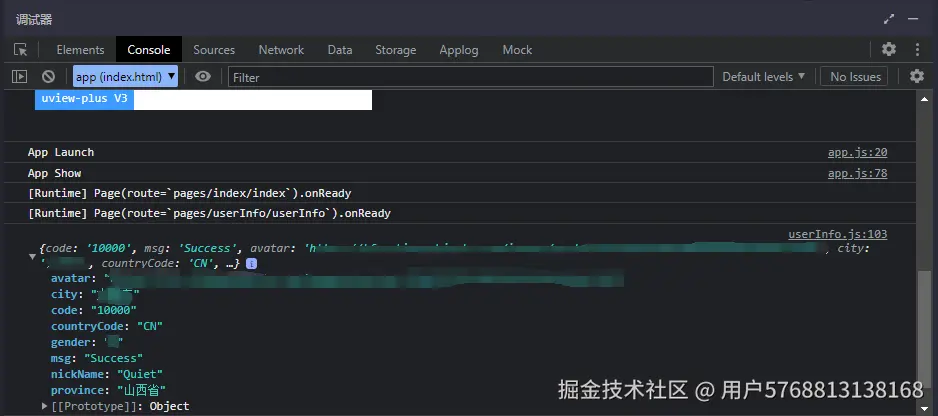Click the nickName: "Quiet" property
This screenshot has width=938, height=416.
tap(107, 374)
